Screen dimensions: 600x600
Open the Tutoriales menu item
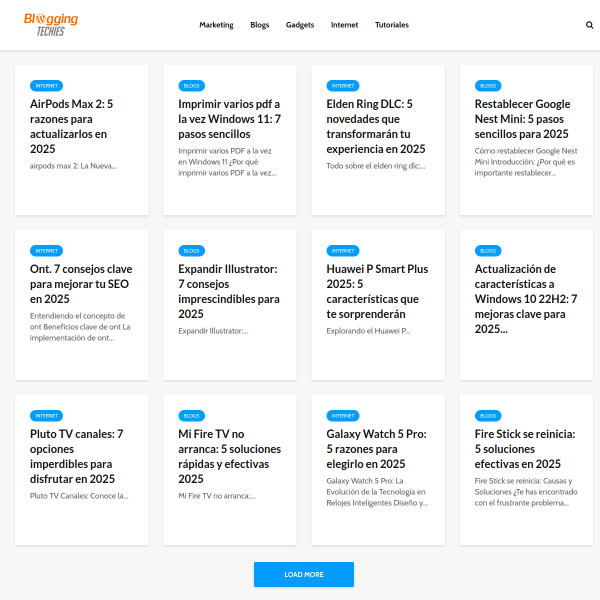(391, 25)
